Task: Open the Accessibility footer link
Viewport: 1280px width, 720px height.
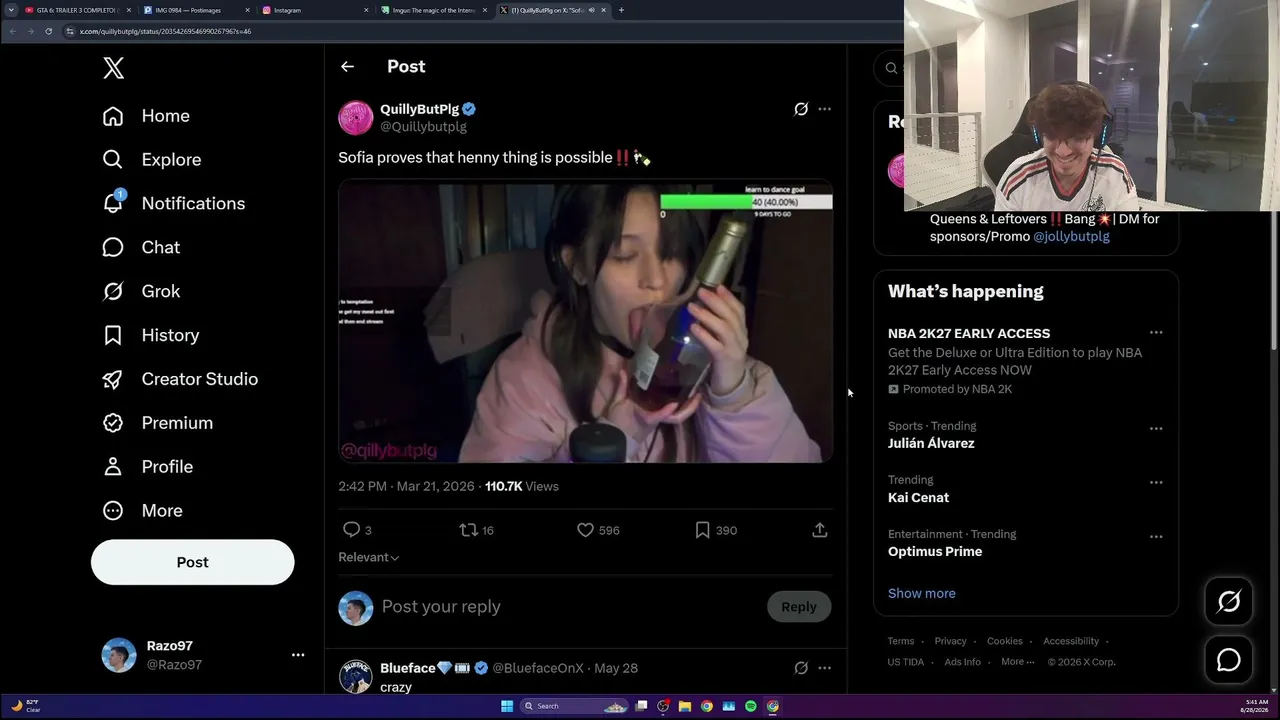Action: click(x=1071, y=641)
